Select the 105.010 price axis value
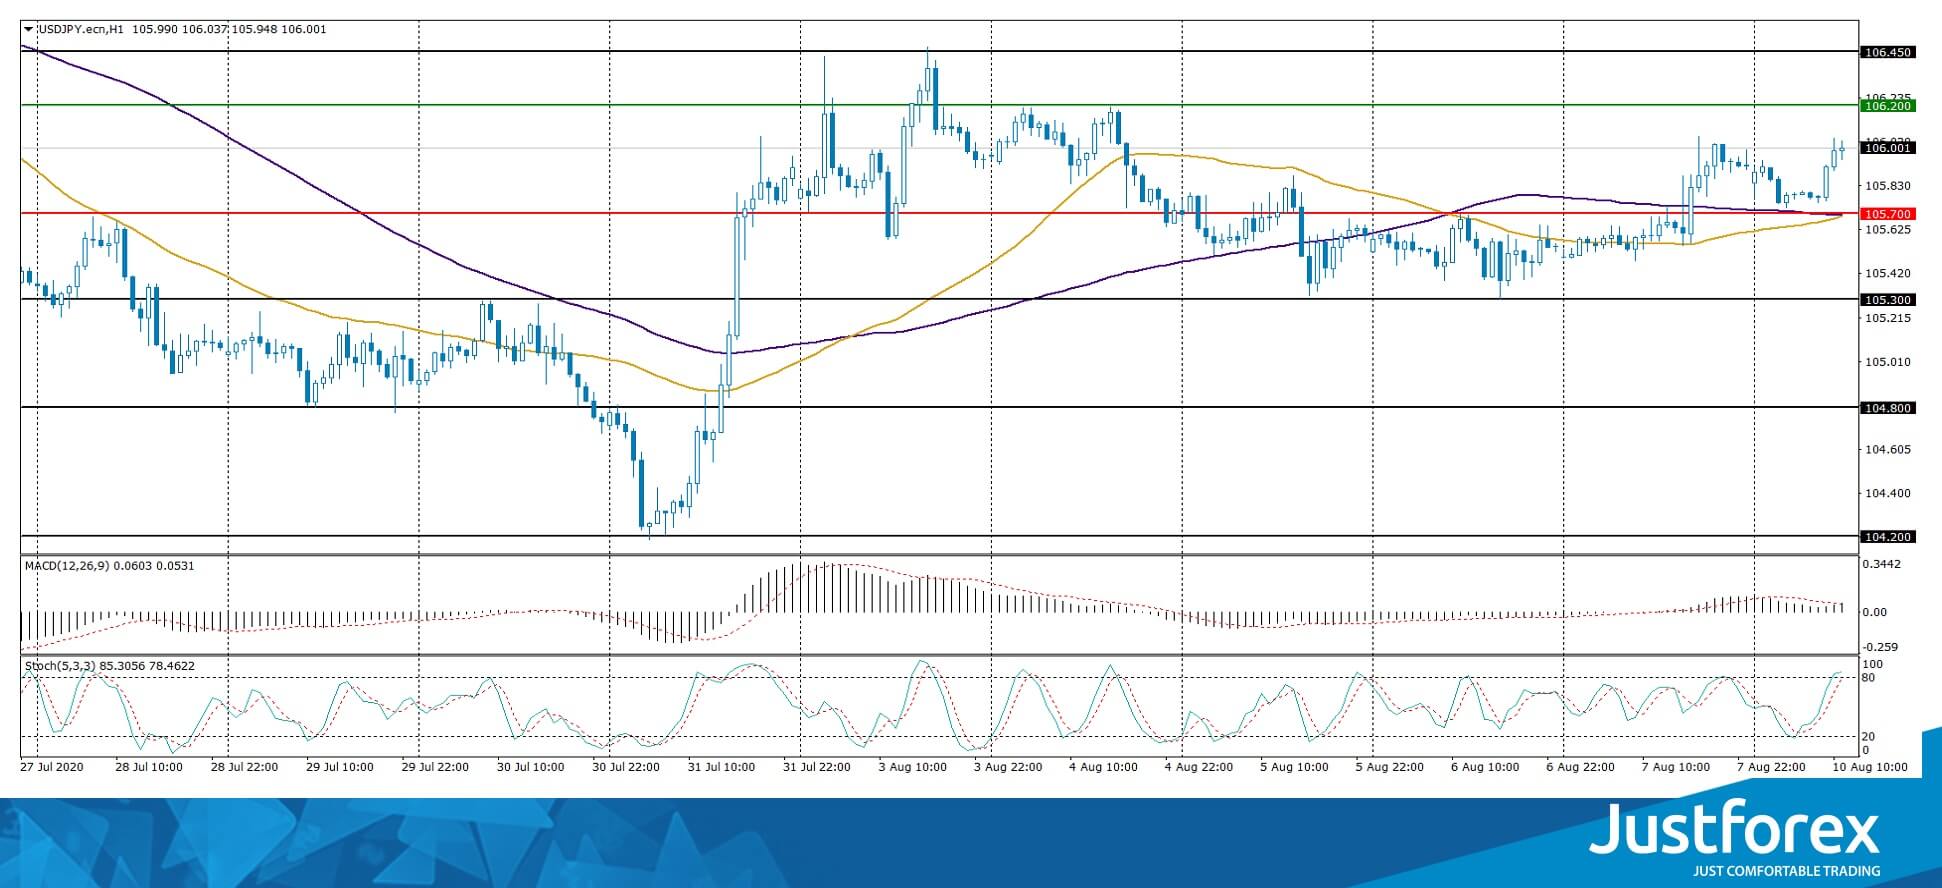Image resolution: width=1942 pixels, height=888 pixels. [1887, 362]
